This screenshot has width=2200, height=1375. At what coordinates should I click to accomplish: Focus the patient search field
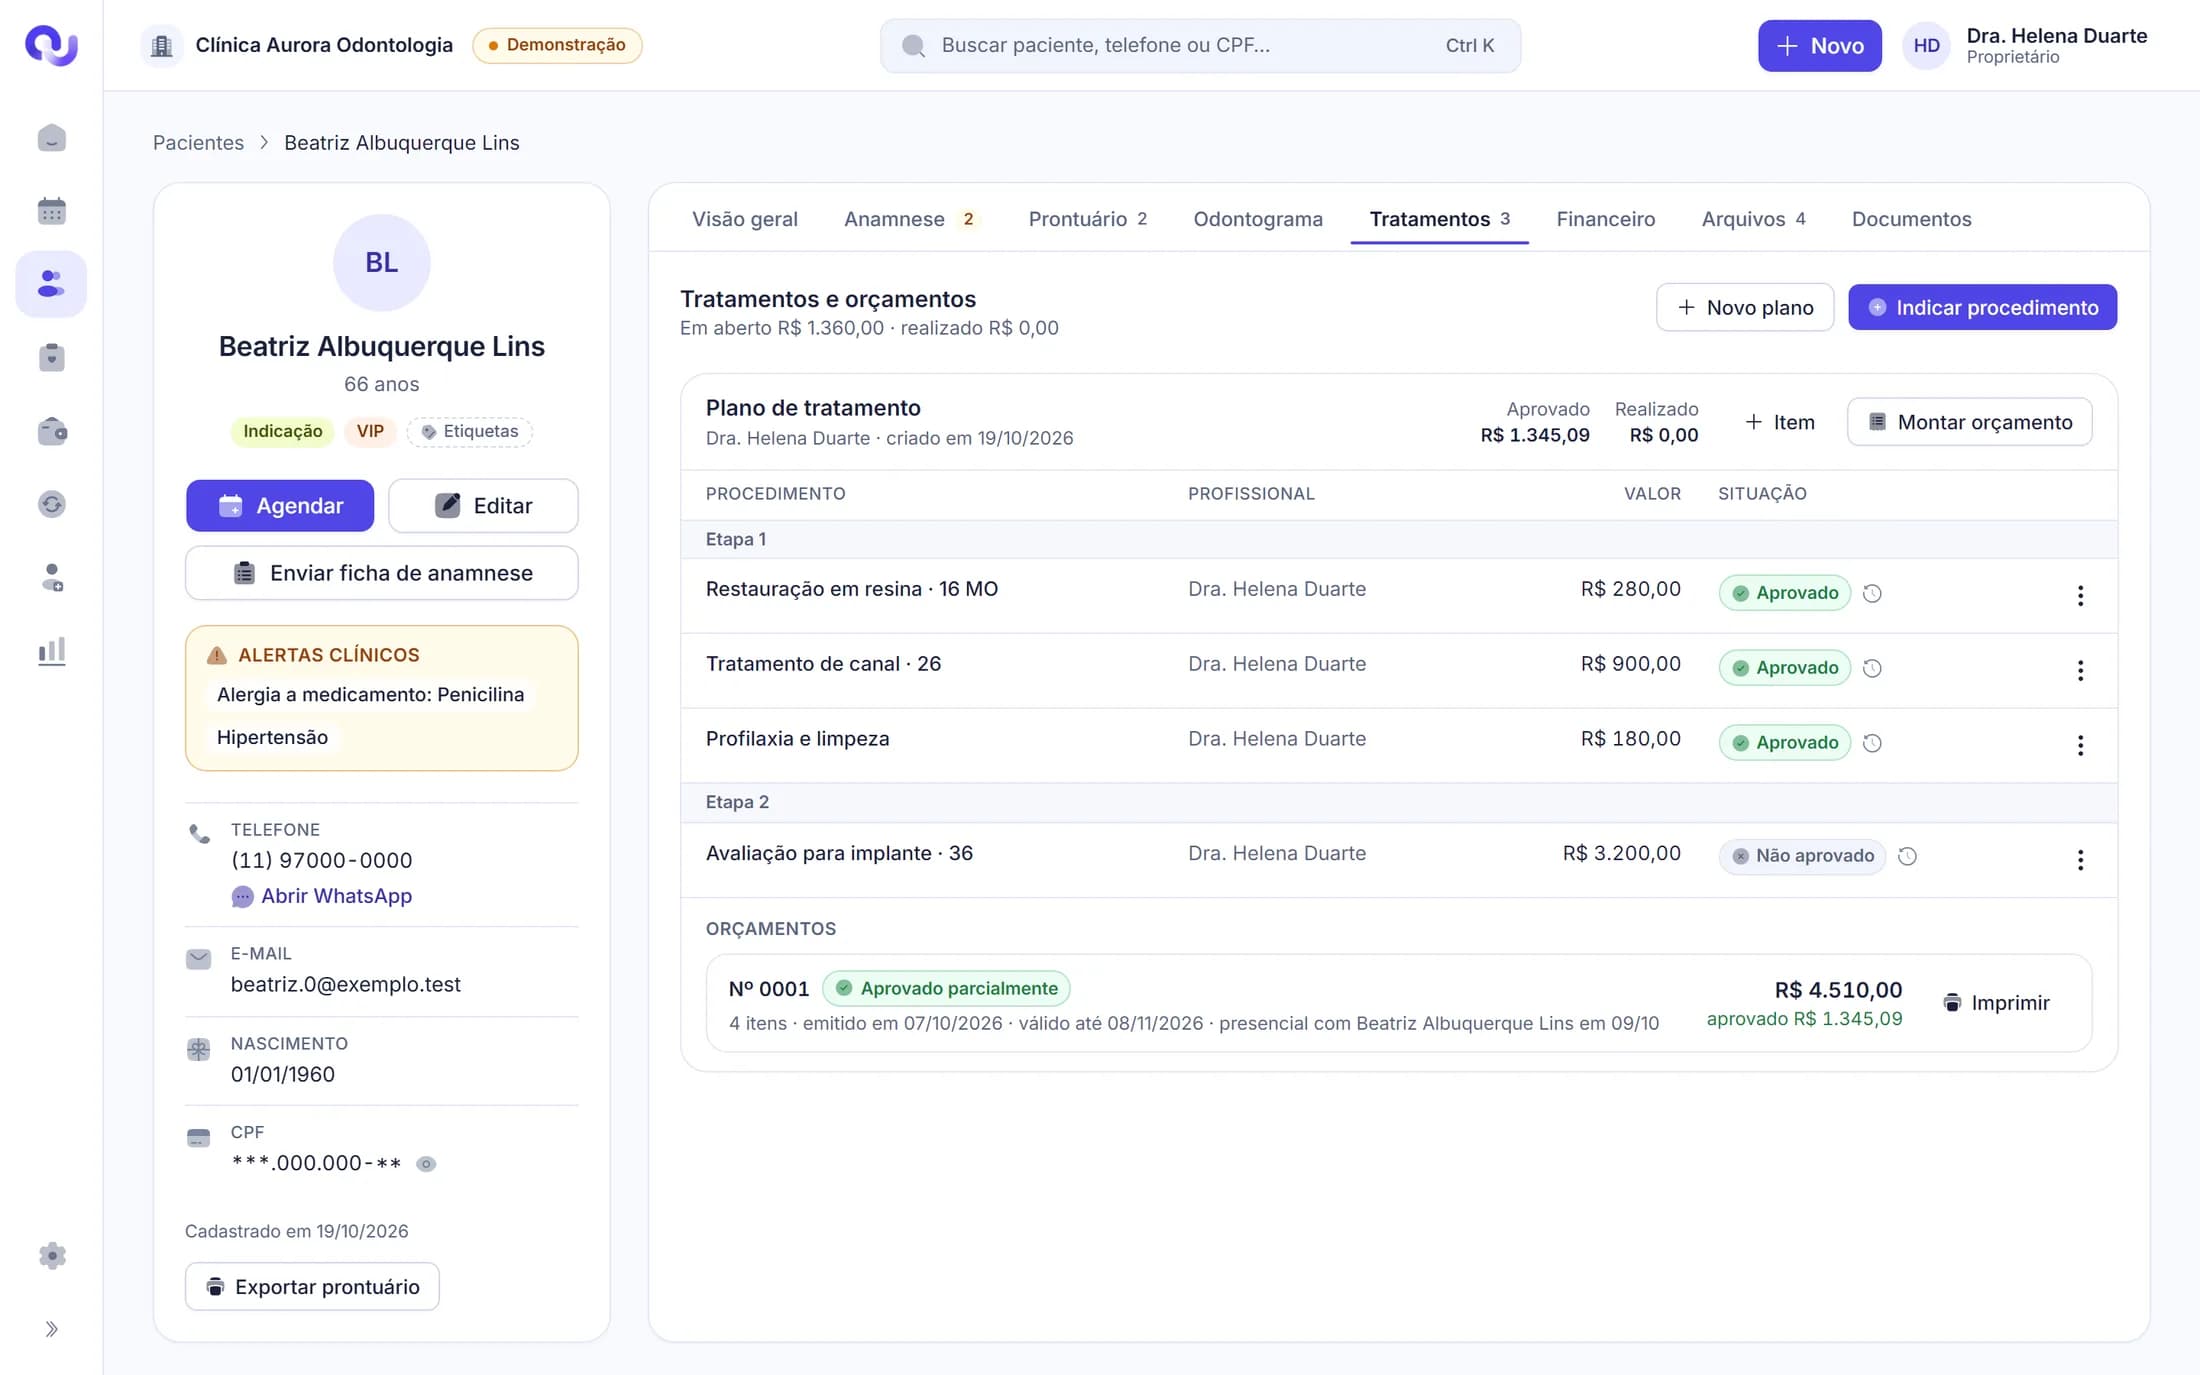1200,45
